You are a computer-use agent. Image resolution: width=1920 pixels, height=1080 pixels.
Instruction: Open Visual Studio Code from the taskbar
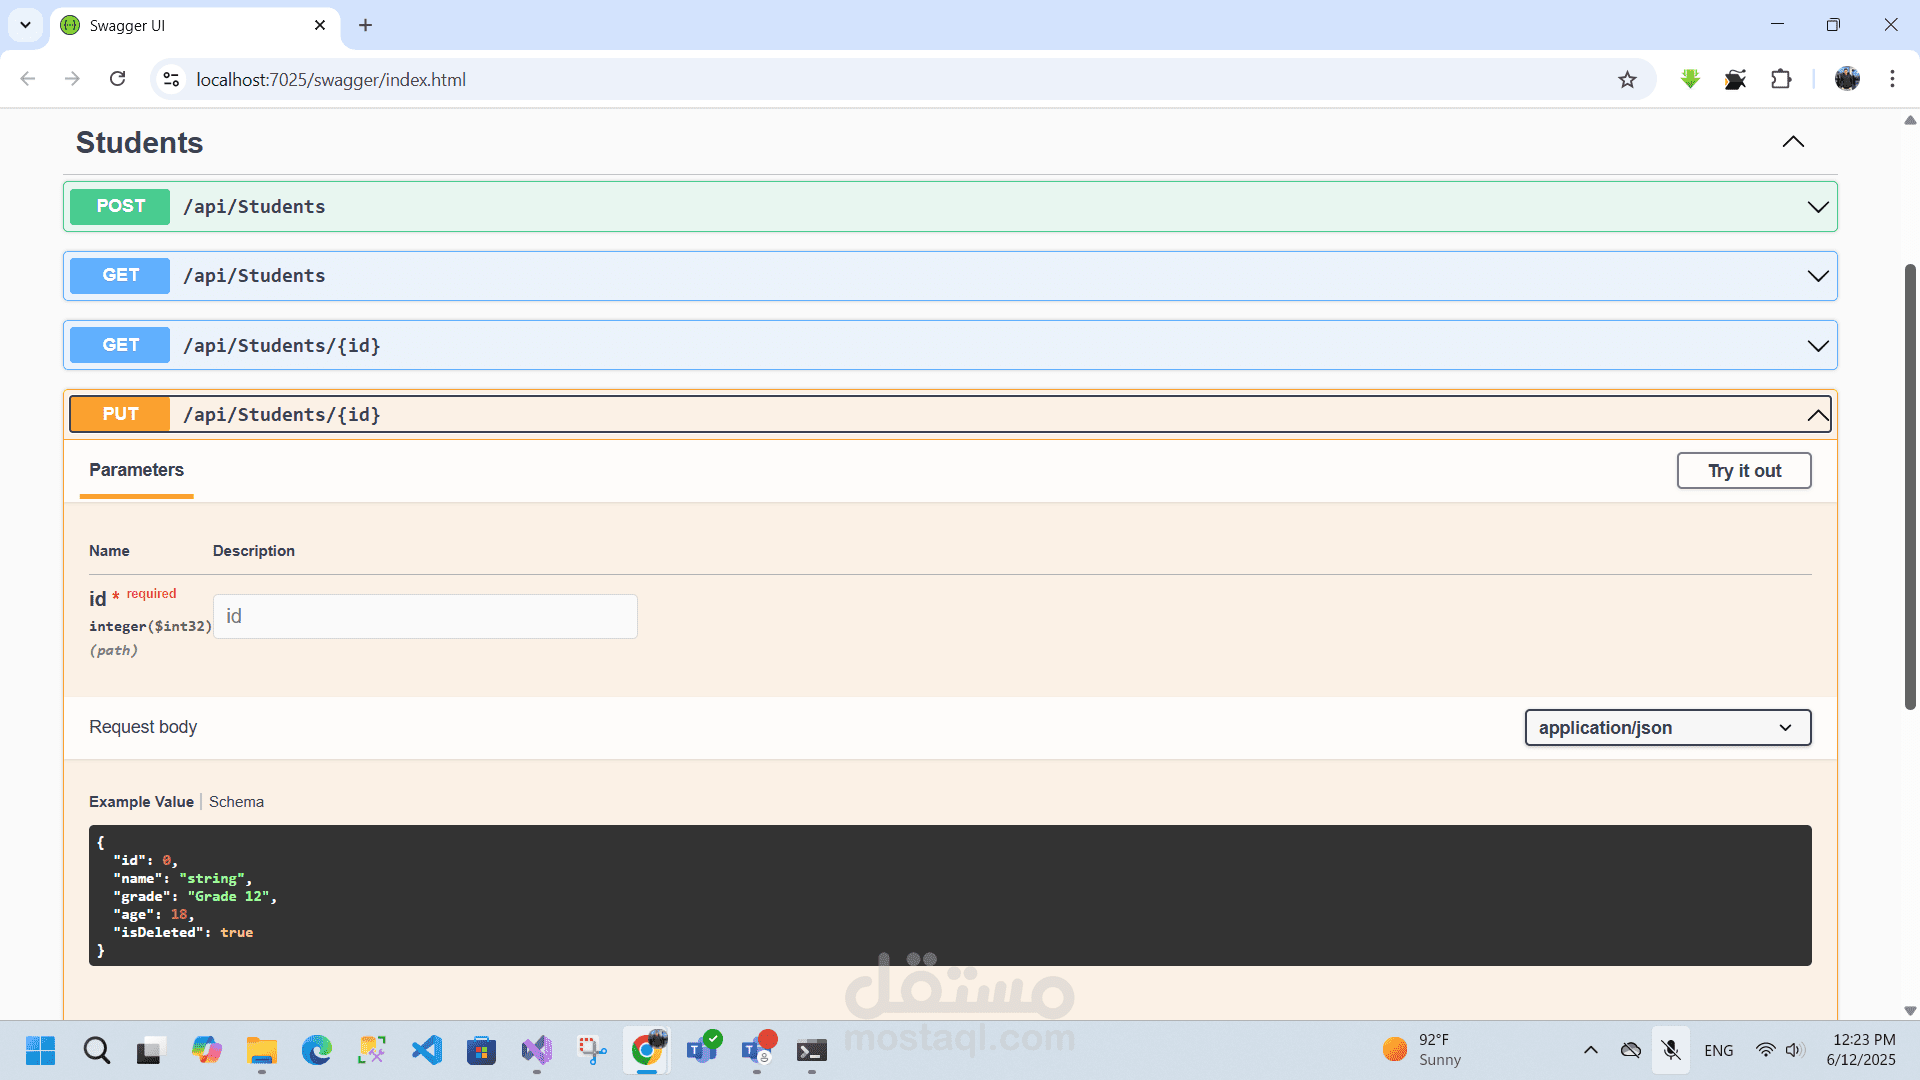[427, 1050]
